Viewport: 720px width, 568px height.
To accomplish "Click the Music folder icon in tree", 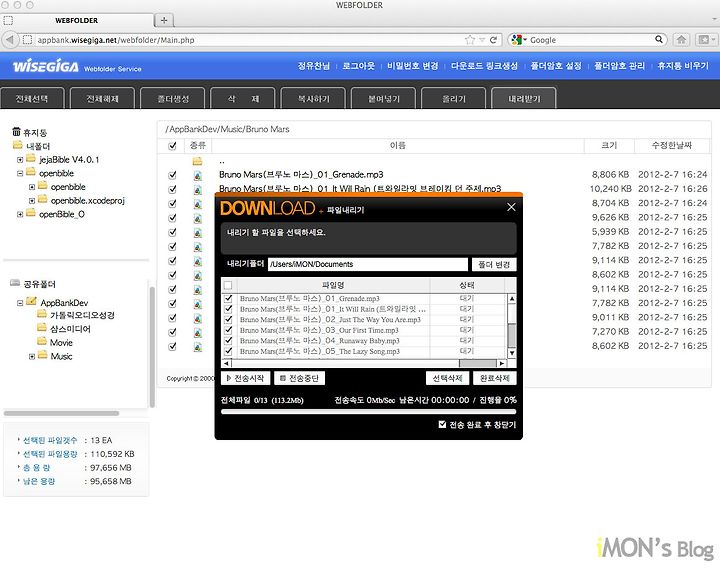I will [x=43, y=355].
